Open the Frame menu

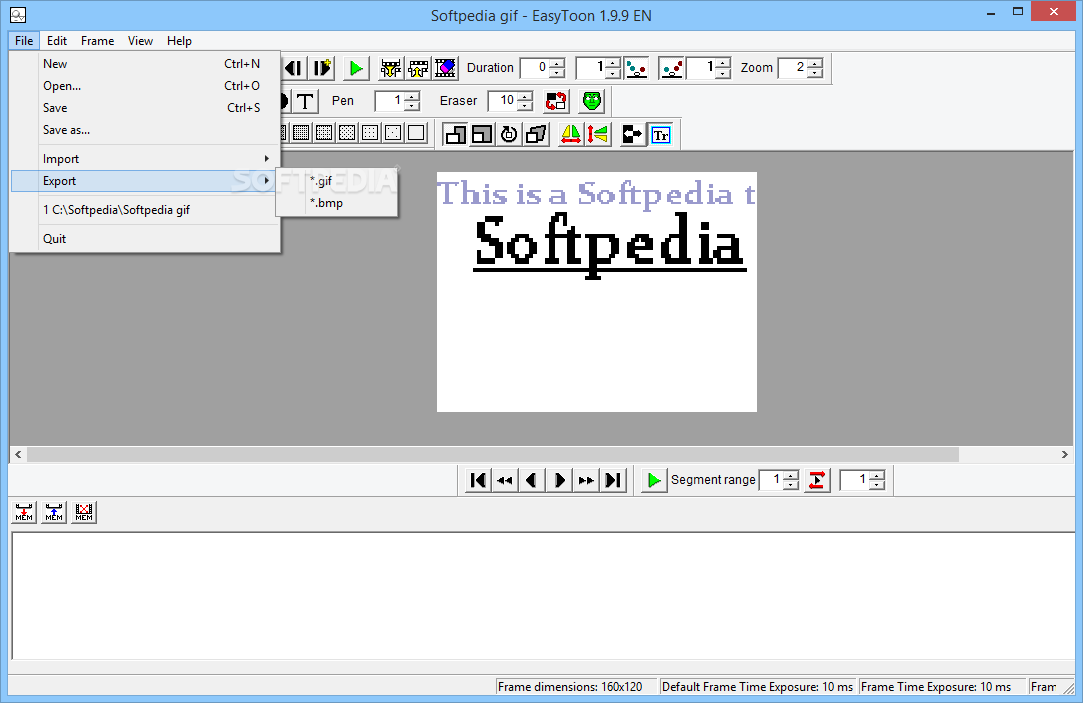click(97, 41)
